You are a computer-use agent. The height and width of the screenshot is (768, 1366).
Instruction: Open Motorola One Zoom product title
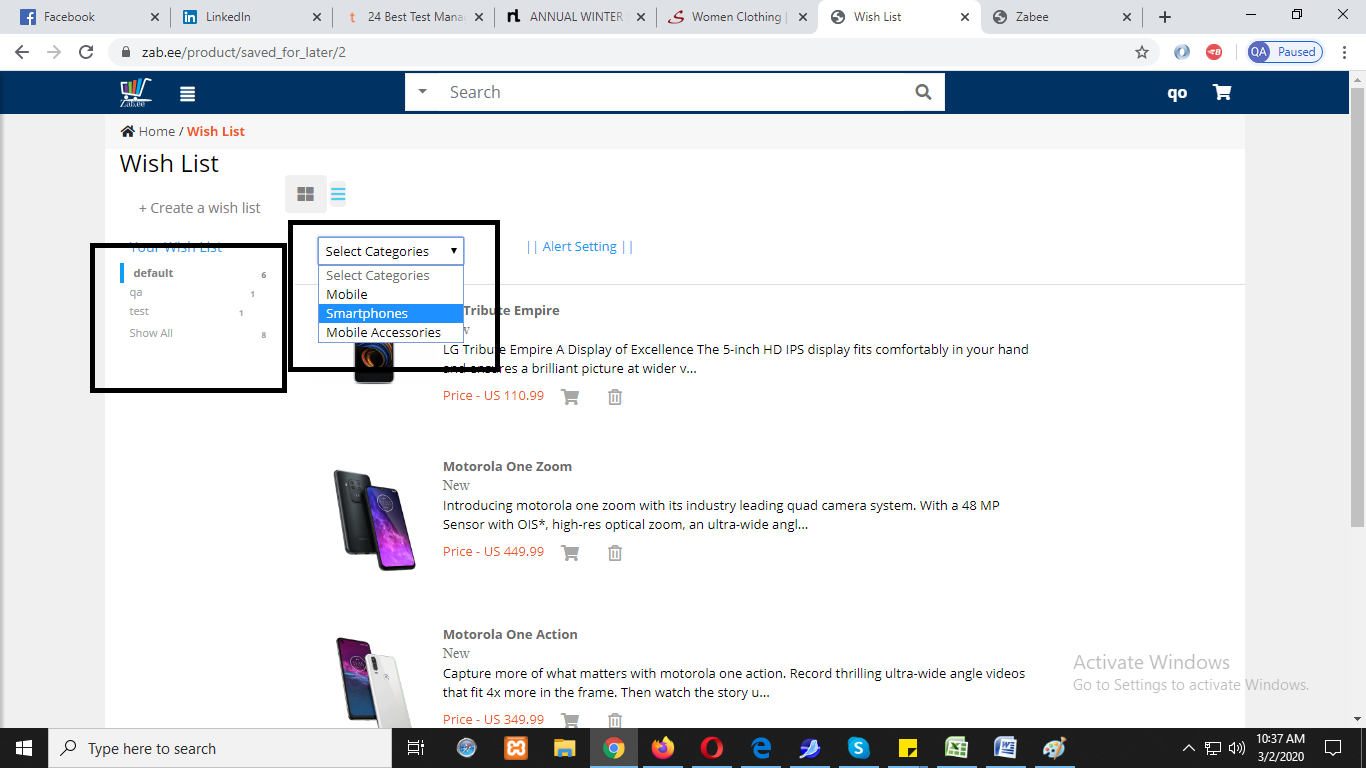(x=507, y=466)
